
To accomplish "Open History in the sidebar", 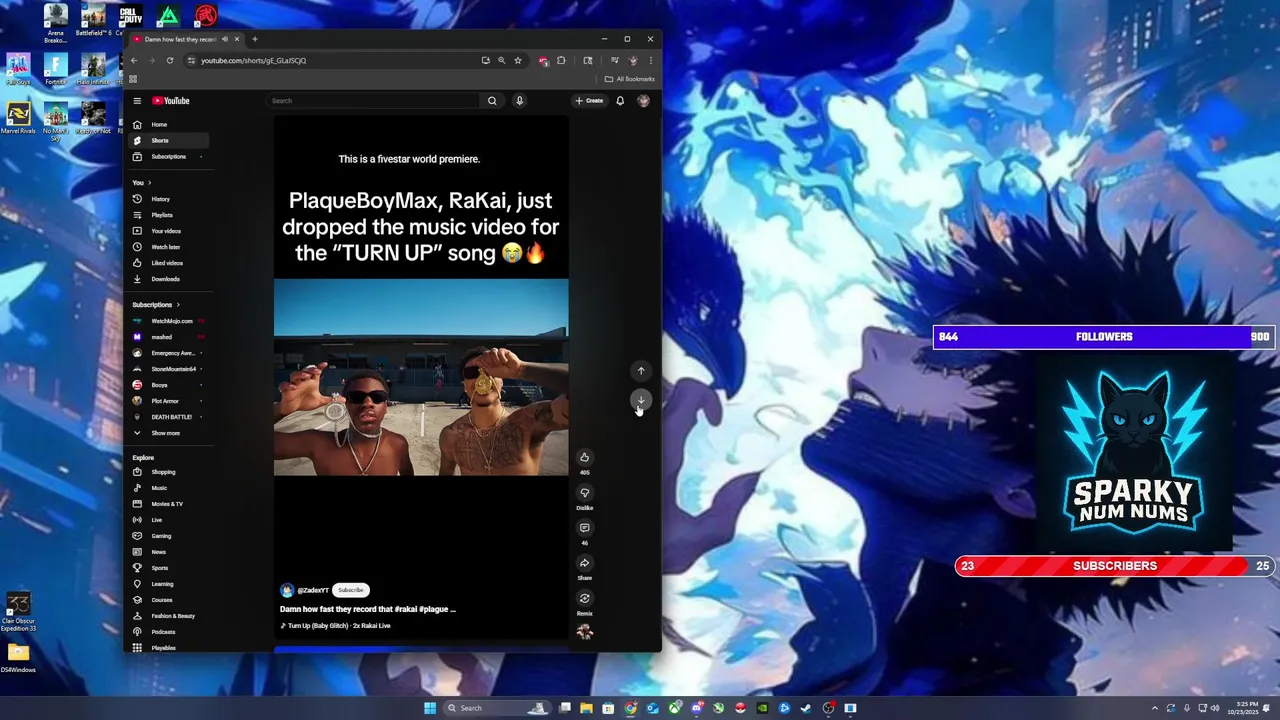I will click(x=170, y=199).
